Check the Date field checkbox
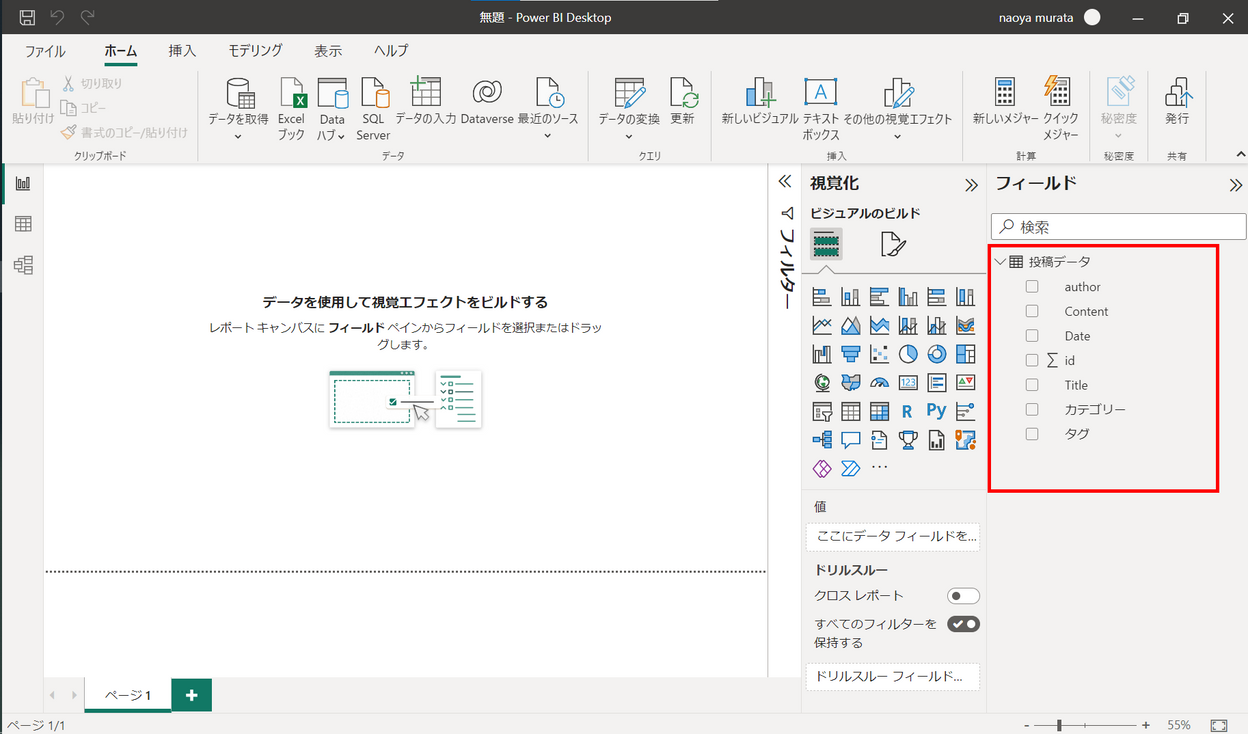Screen dimensions: 1248x734 coord(1032,336)
